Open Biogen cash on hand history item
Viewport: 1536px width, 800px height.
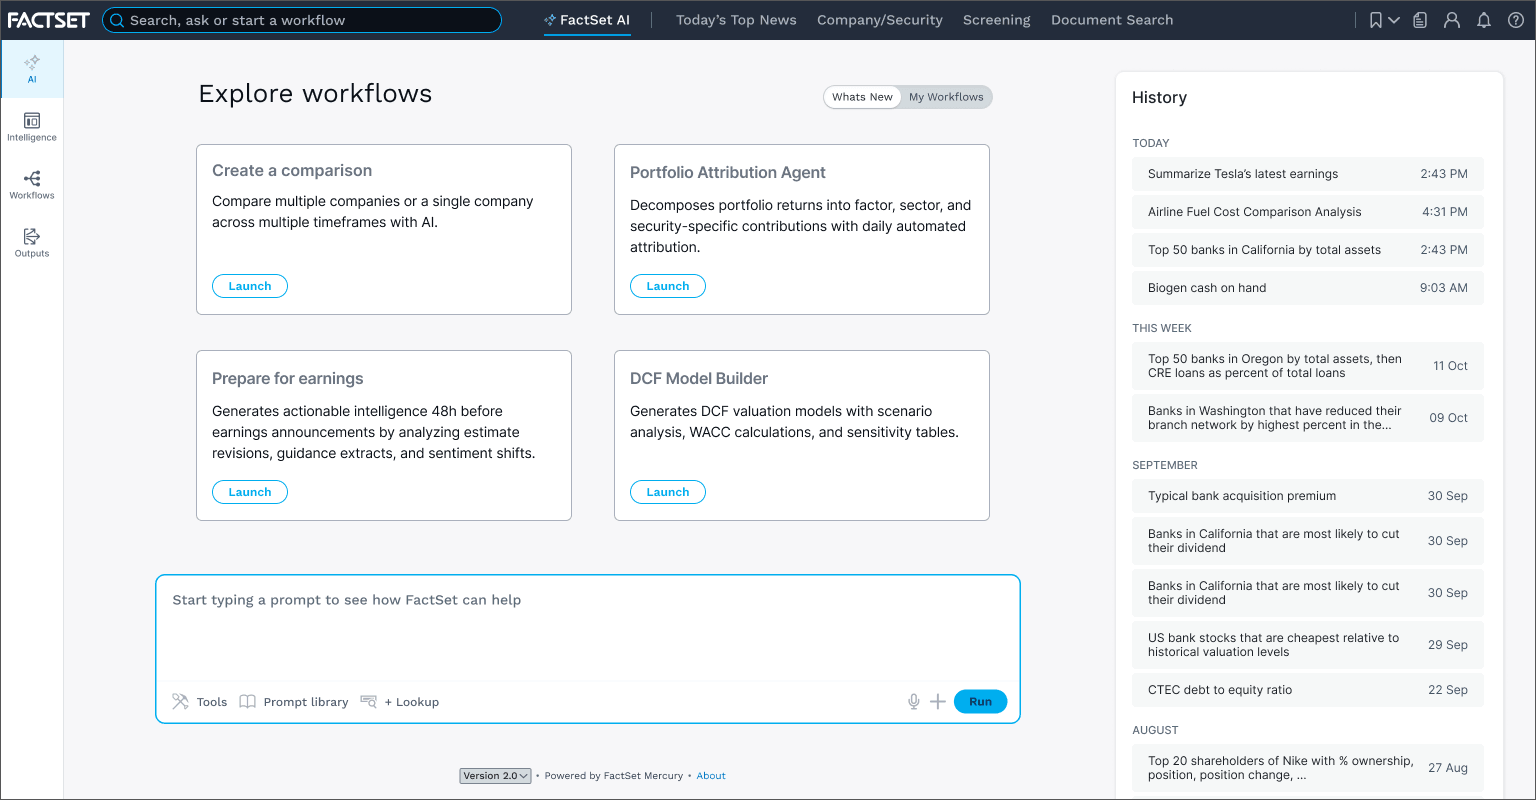(1308, 288)
